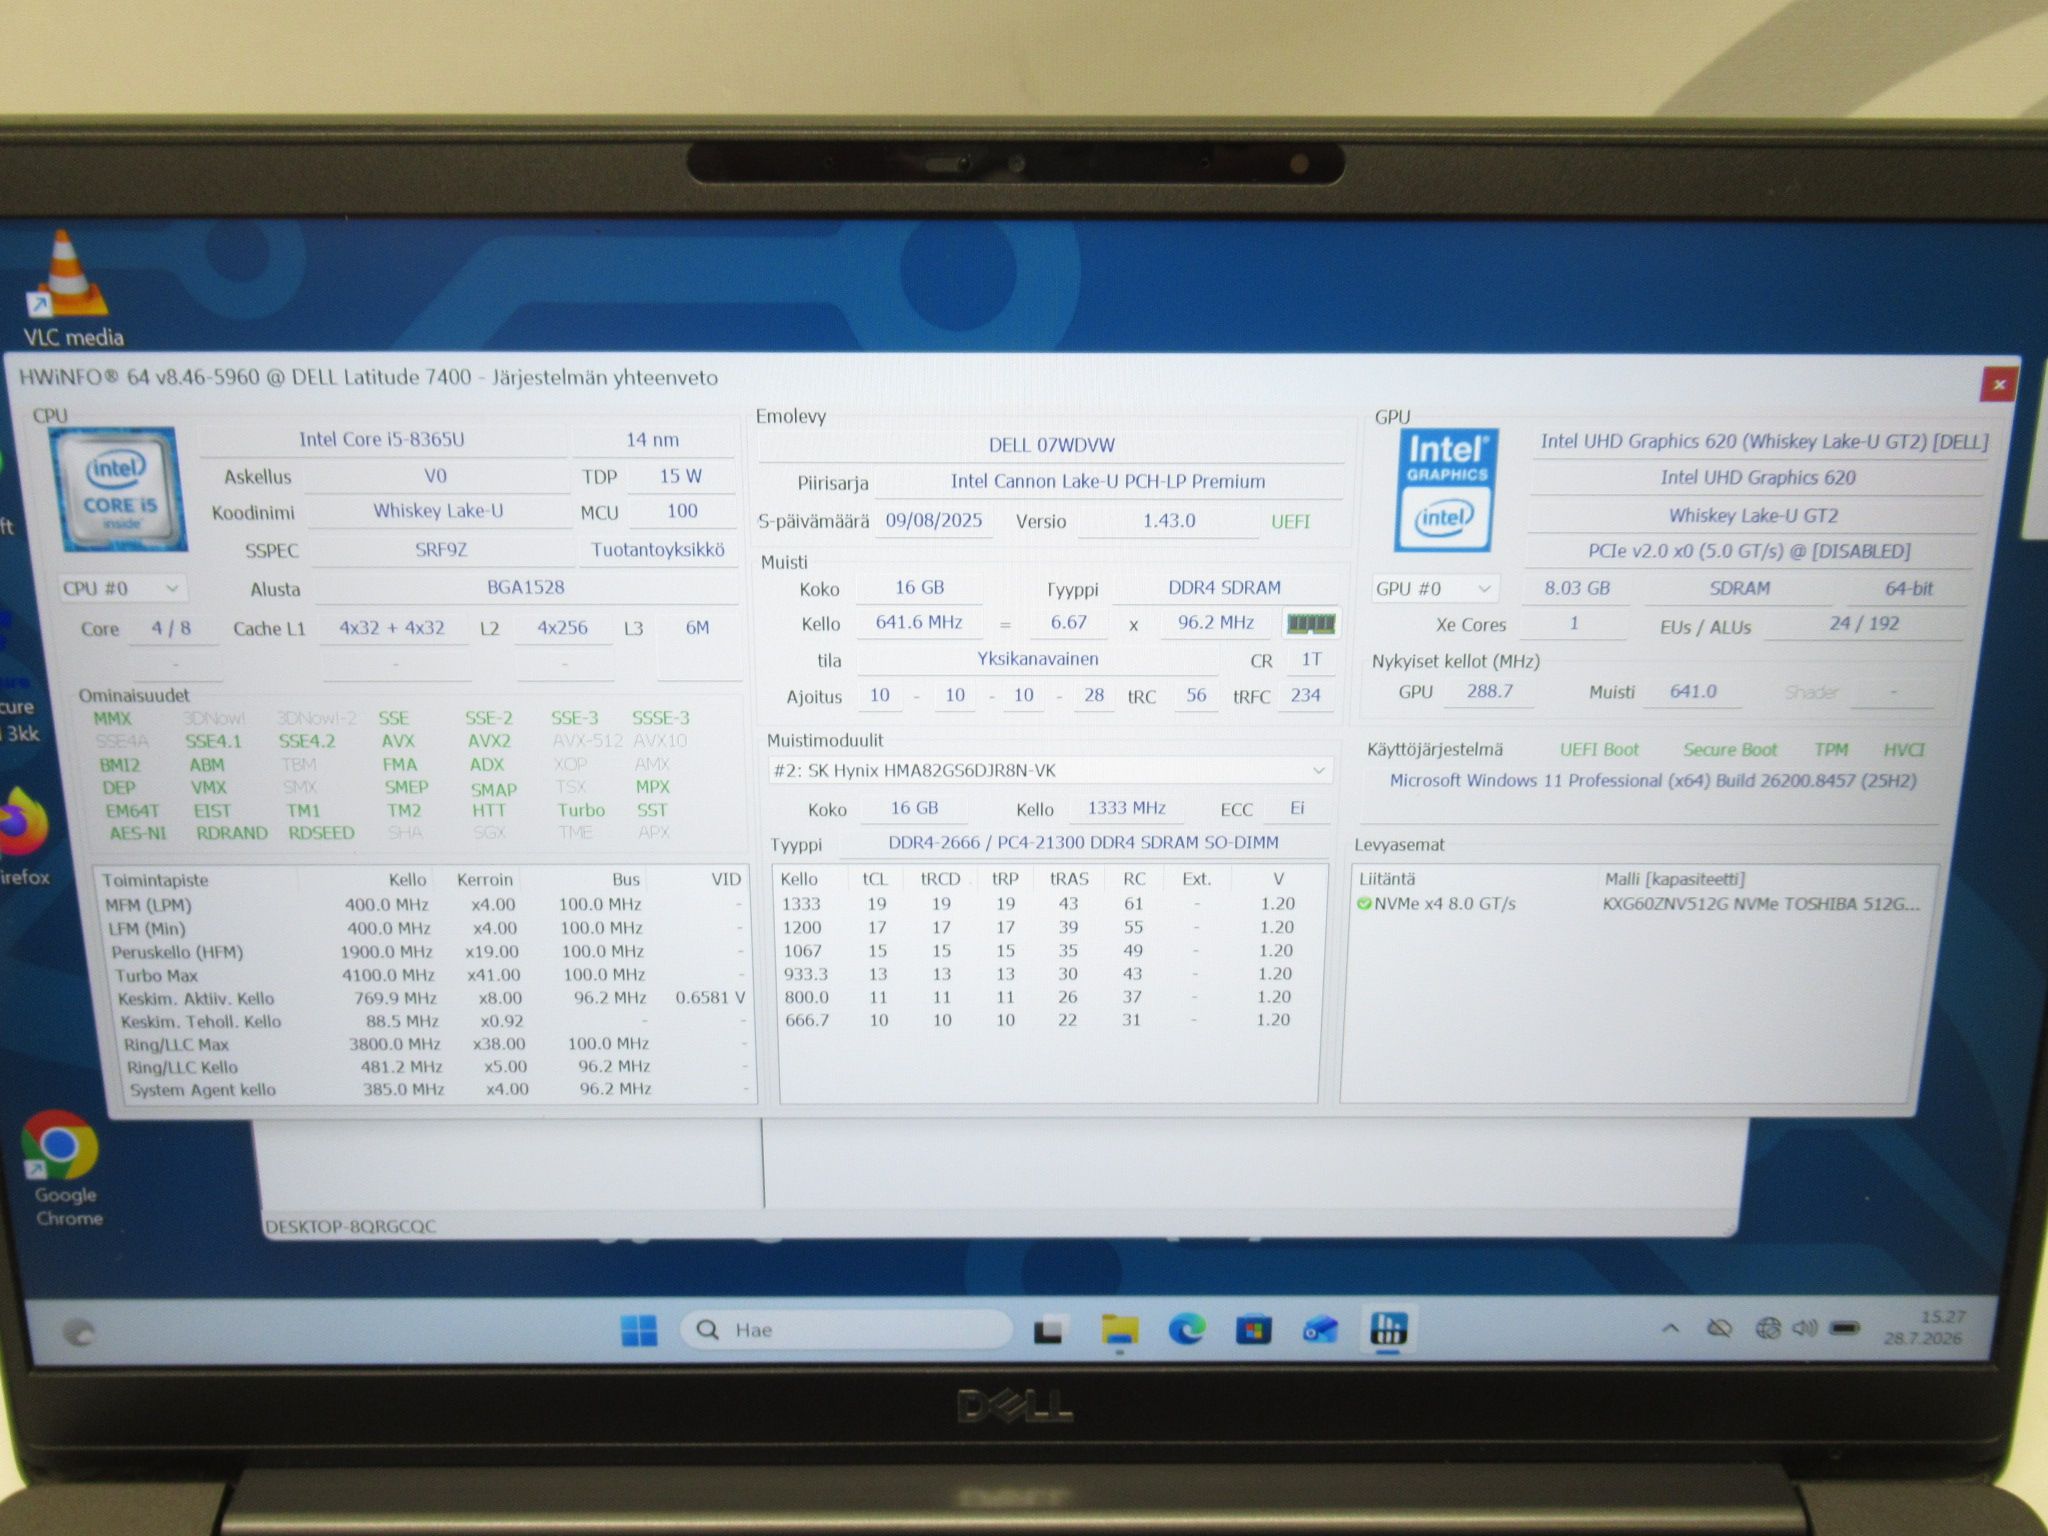Open the Outlook mail taskbar icon
This screenshot has width=2048, height=1536.
click(x=1320, y=1330)
